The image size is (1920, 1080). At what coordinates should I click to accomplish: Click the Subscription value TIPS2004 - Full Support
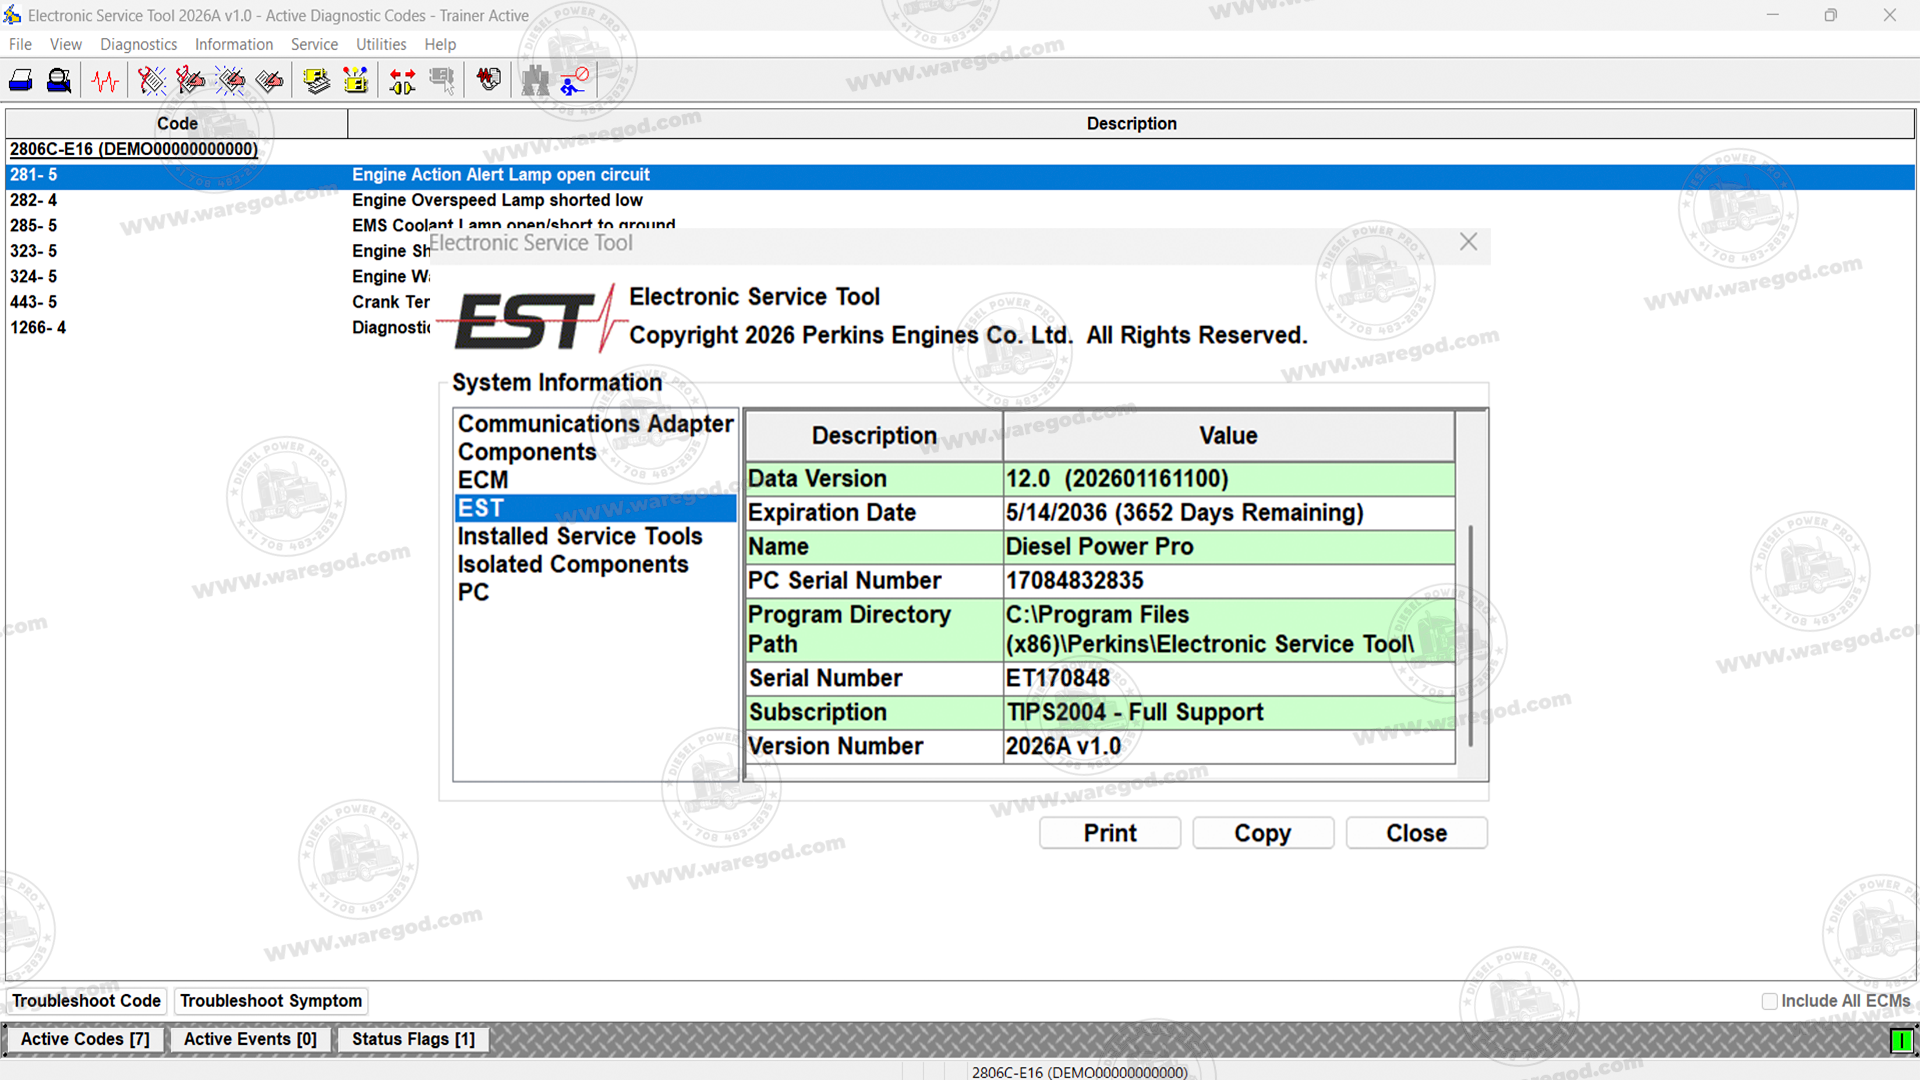[1229, 713]
